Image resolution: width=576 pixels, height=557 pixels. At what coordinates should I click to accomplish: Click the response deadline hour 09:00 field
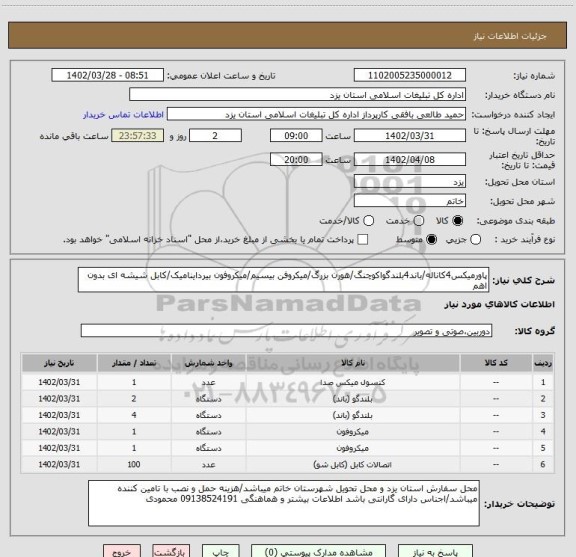(x=296, y=136)
